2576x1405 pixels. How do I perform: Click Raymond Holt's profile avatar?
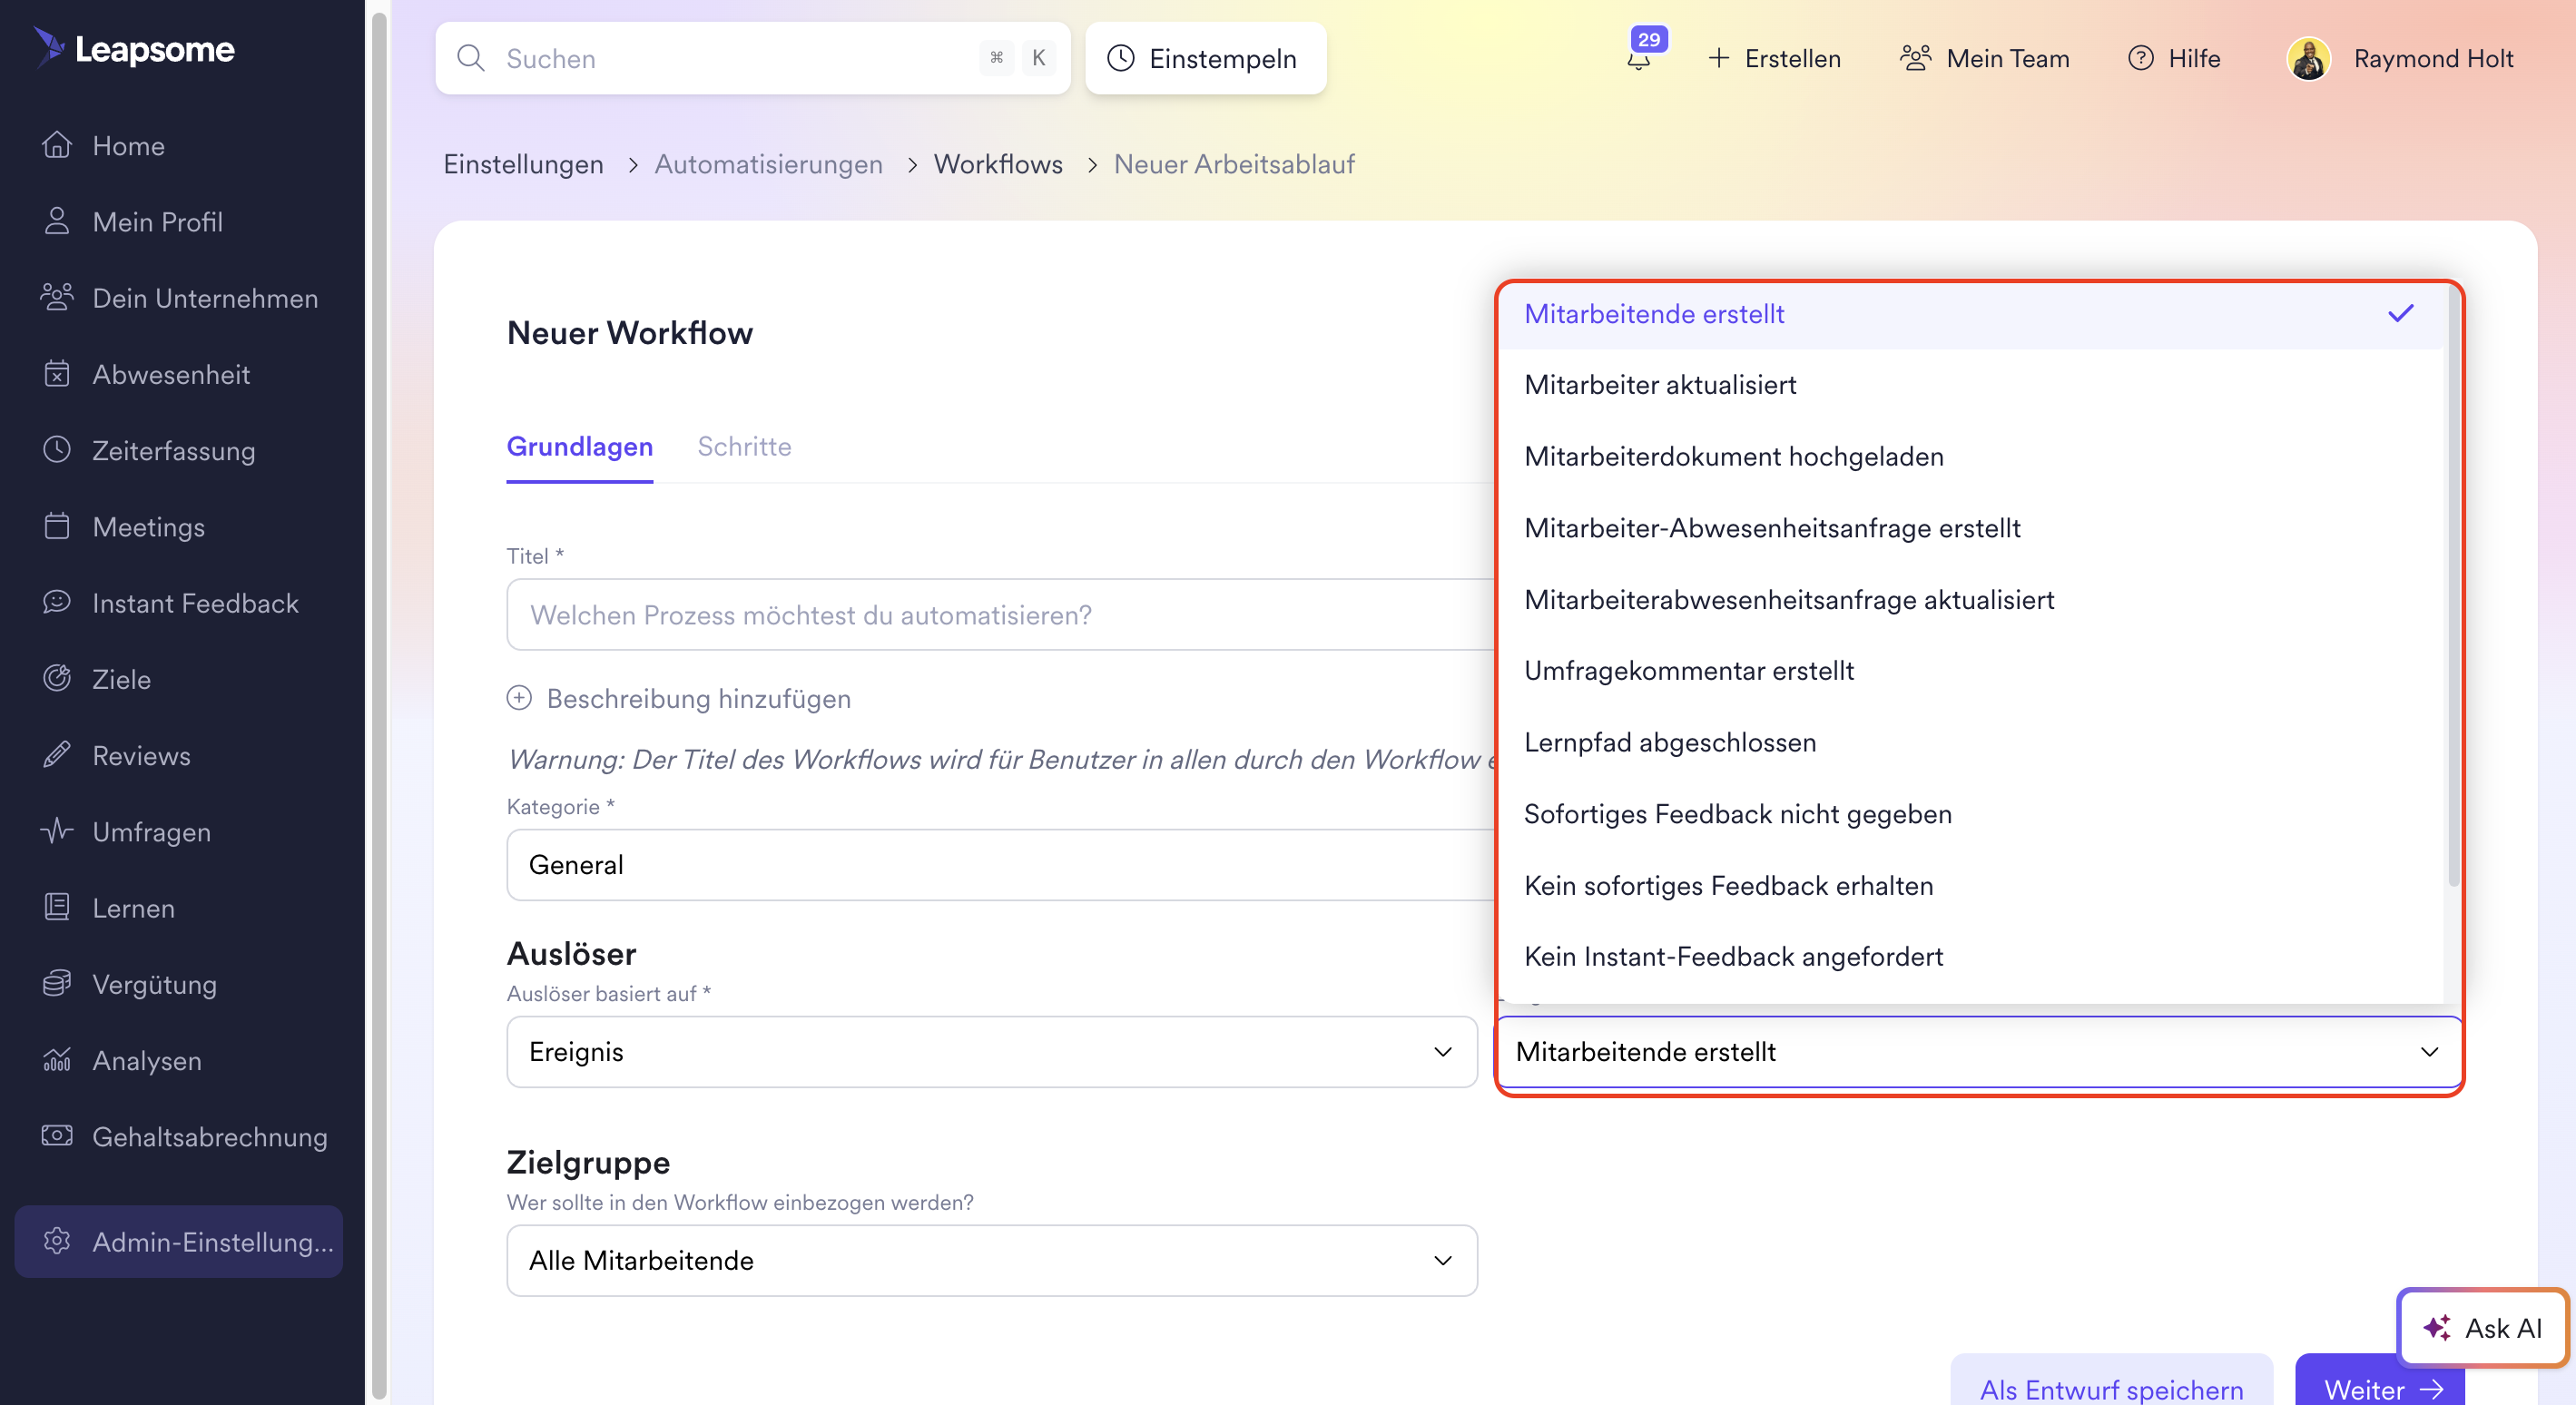(x=2308, y=59)
